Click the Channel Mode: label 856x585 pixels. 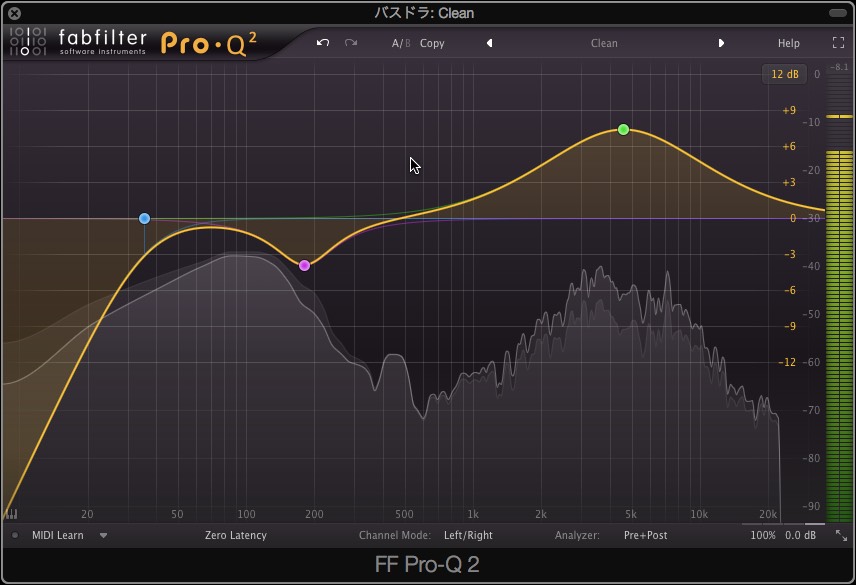point(395,535)
